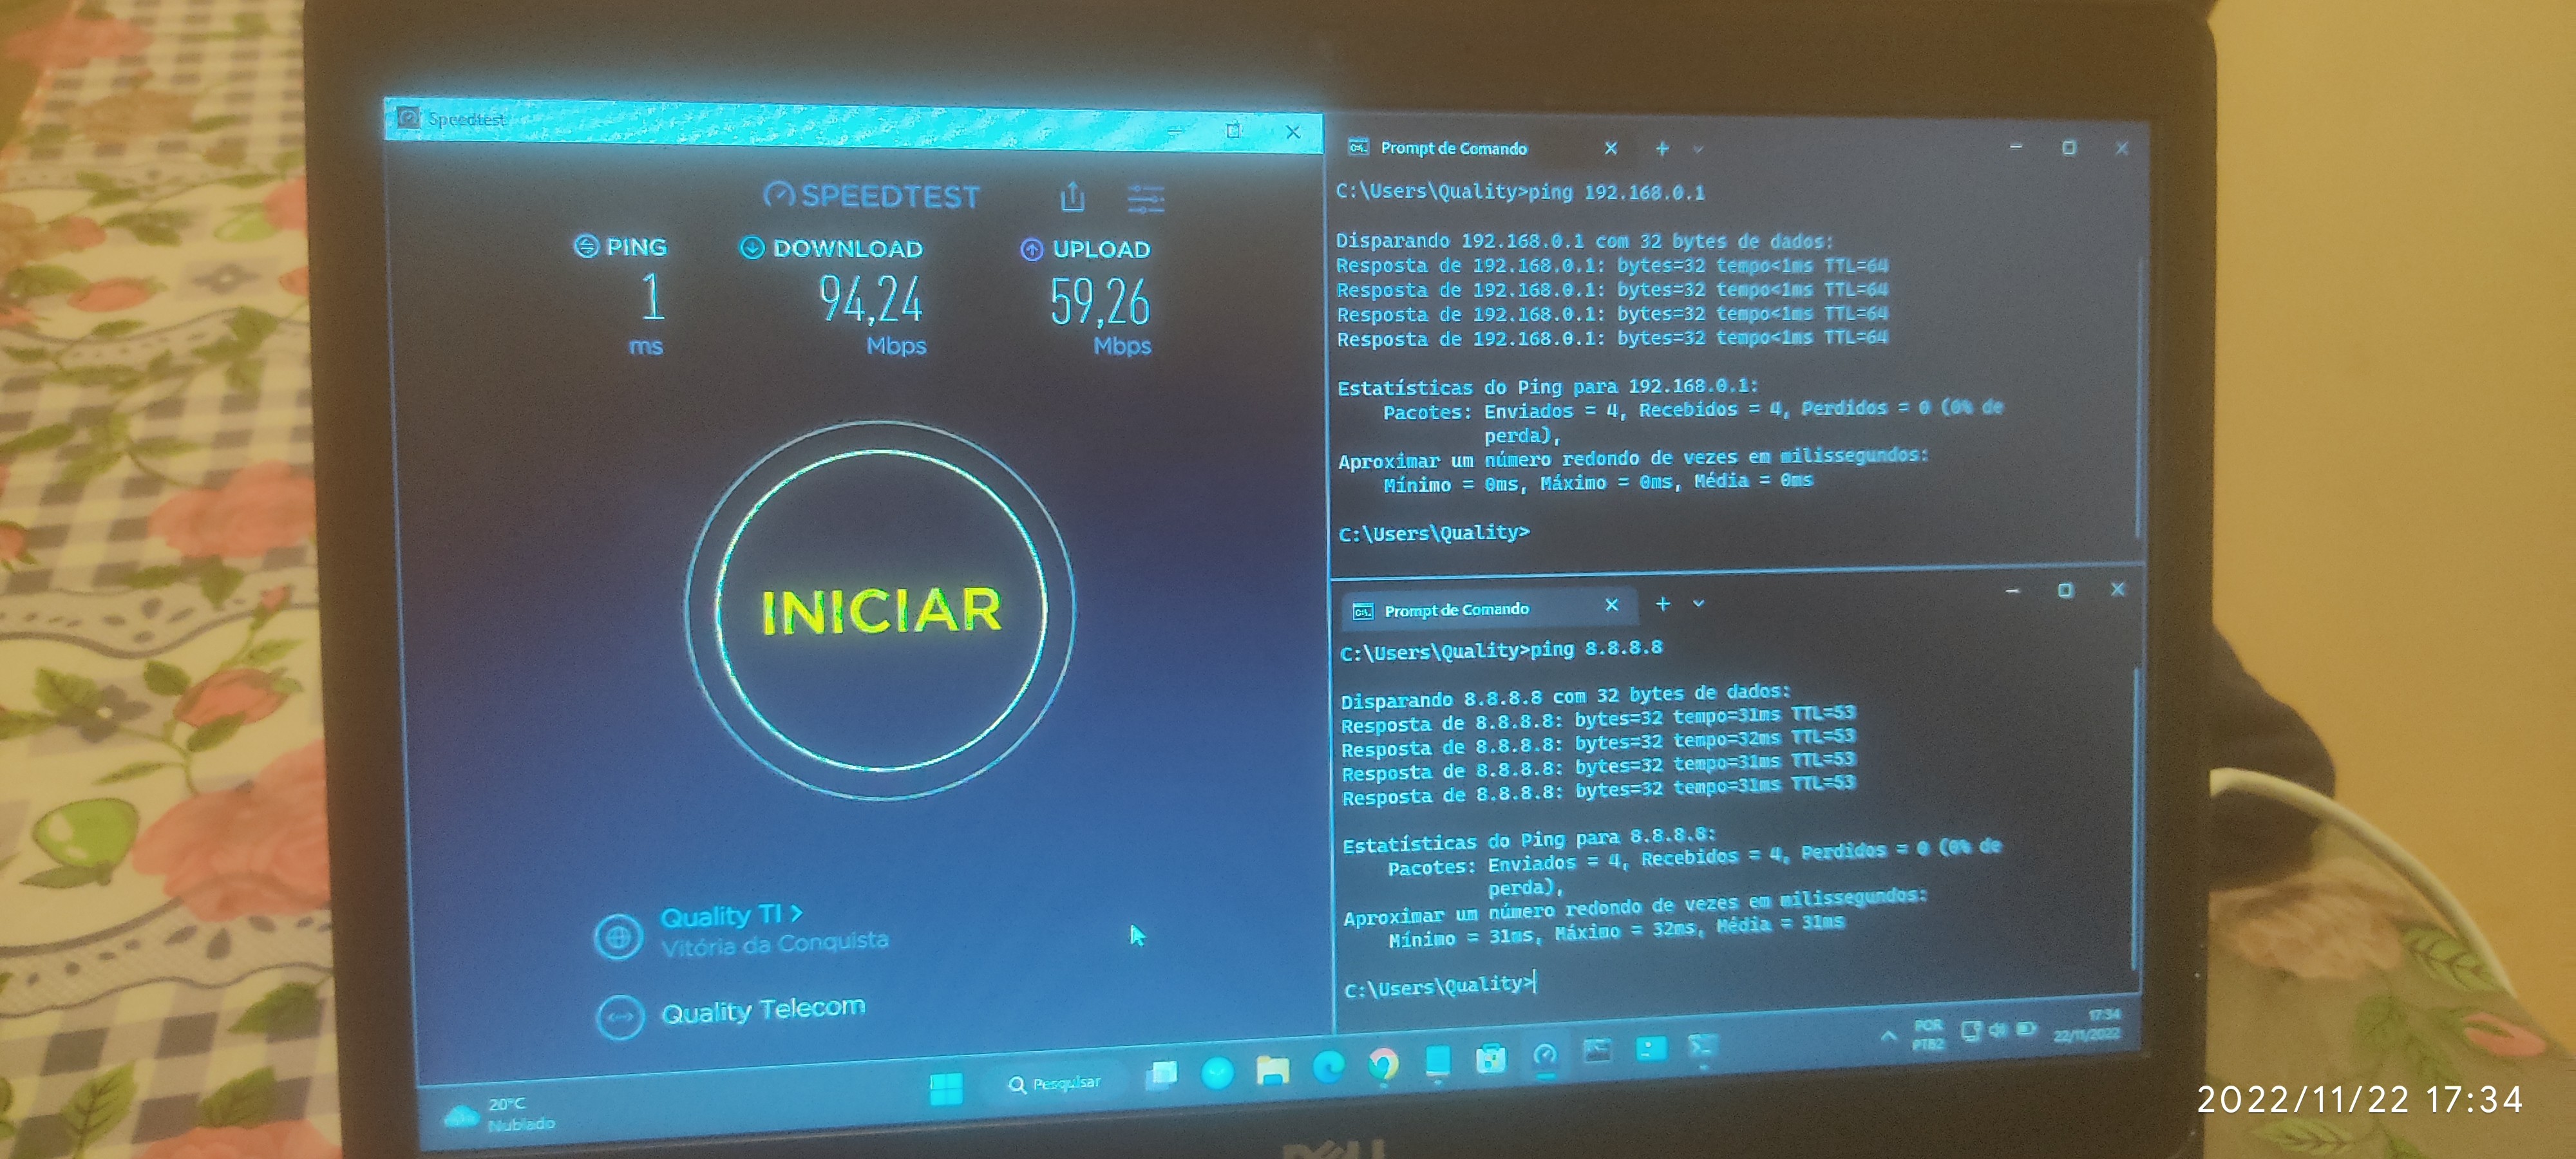The height and width of the screenshot is (1159, 2576).
Task: Close the bottom terminal's tab
Action: 1611,605
